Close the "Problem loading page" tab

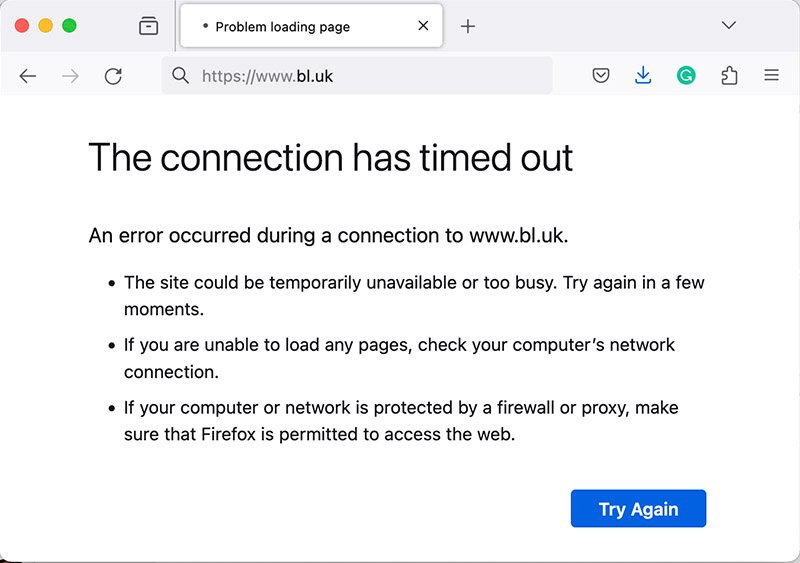pos(423,26)
